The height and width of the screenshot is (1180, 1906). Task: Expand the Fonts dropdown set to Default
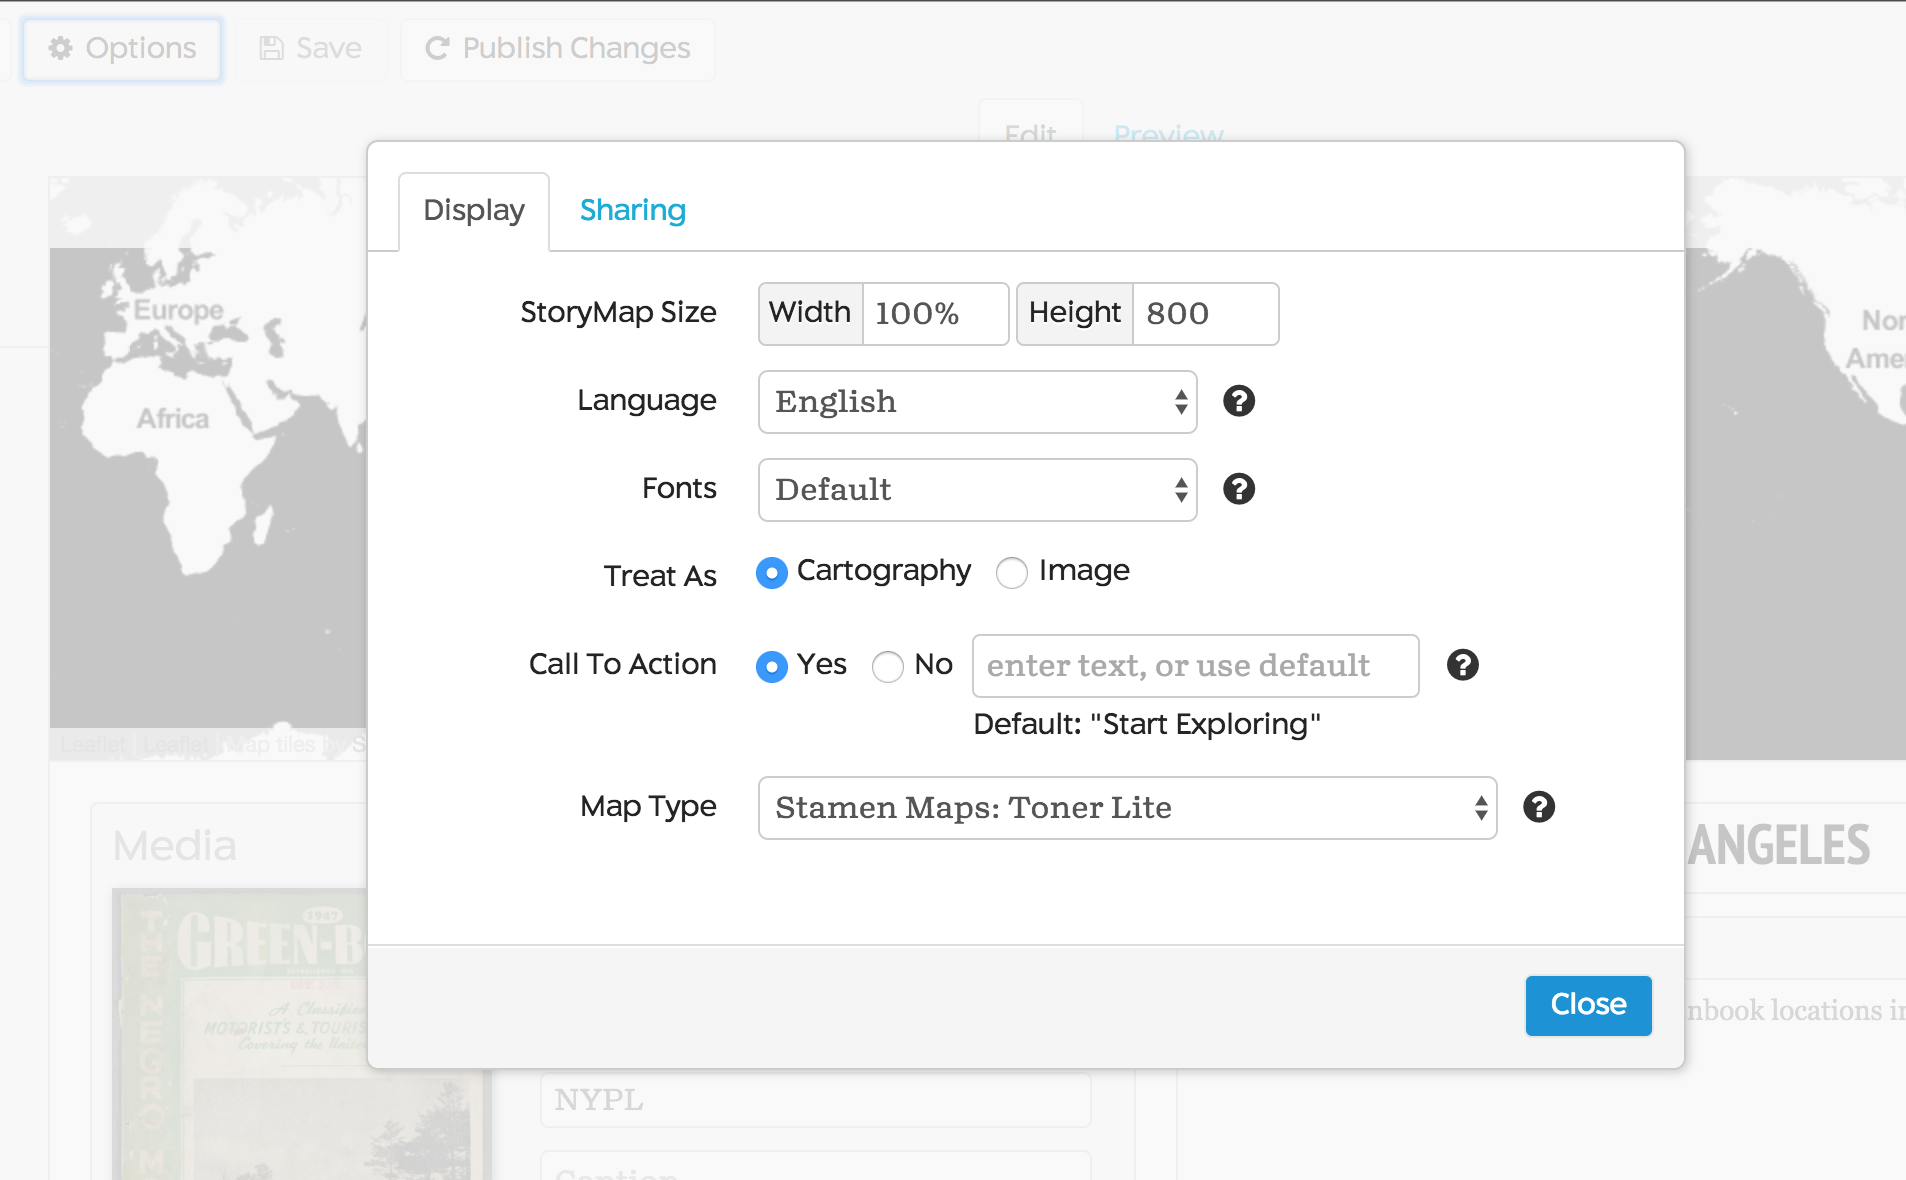977,490
